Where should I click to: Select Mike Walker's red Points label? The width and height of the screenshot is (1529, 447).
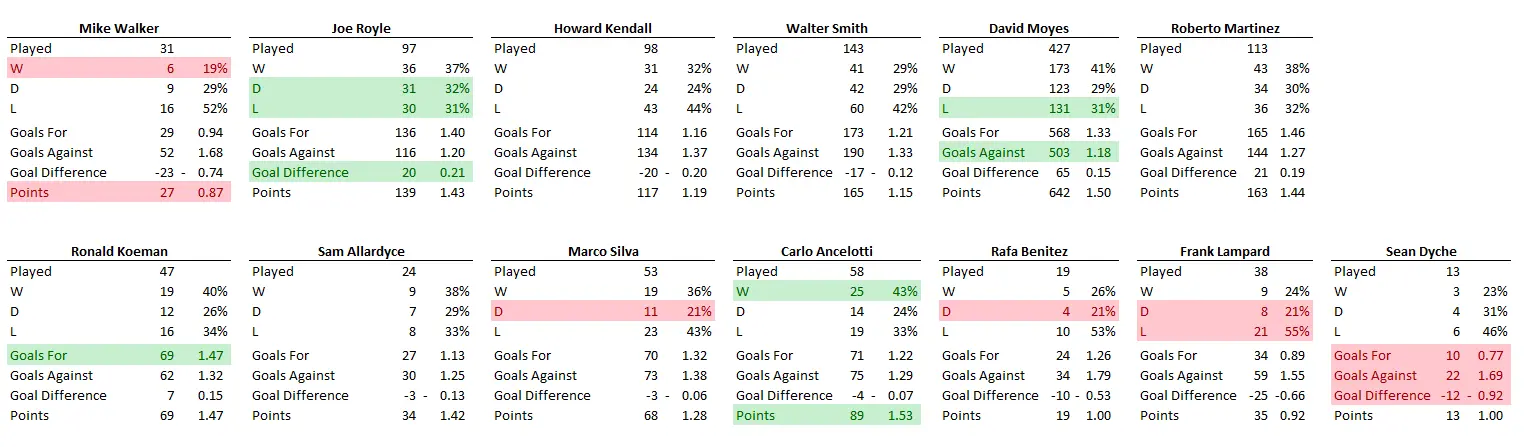click(x=31, y=192)
